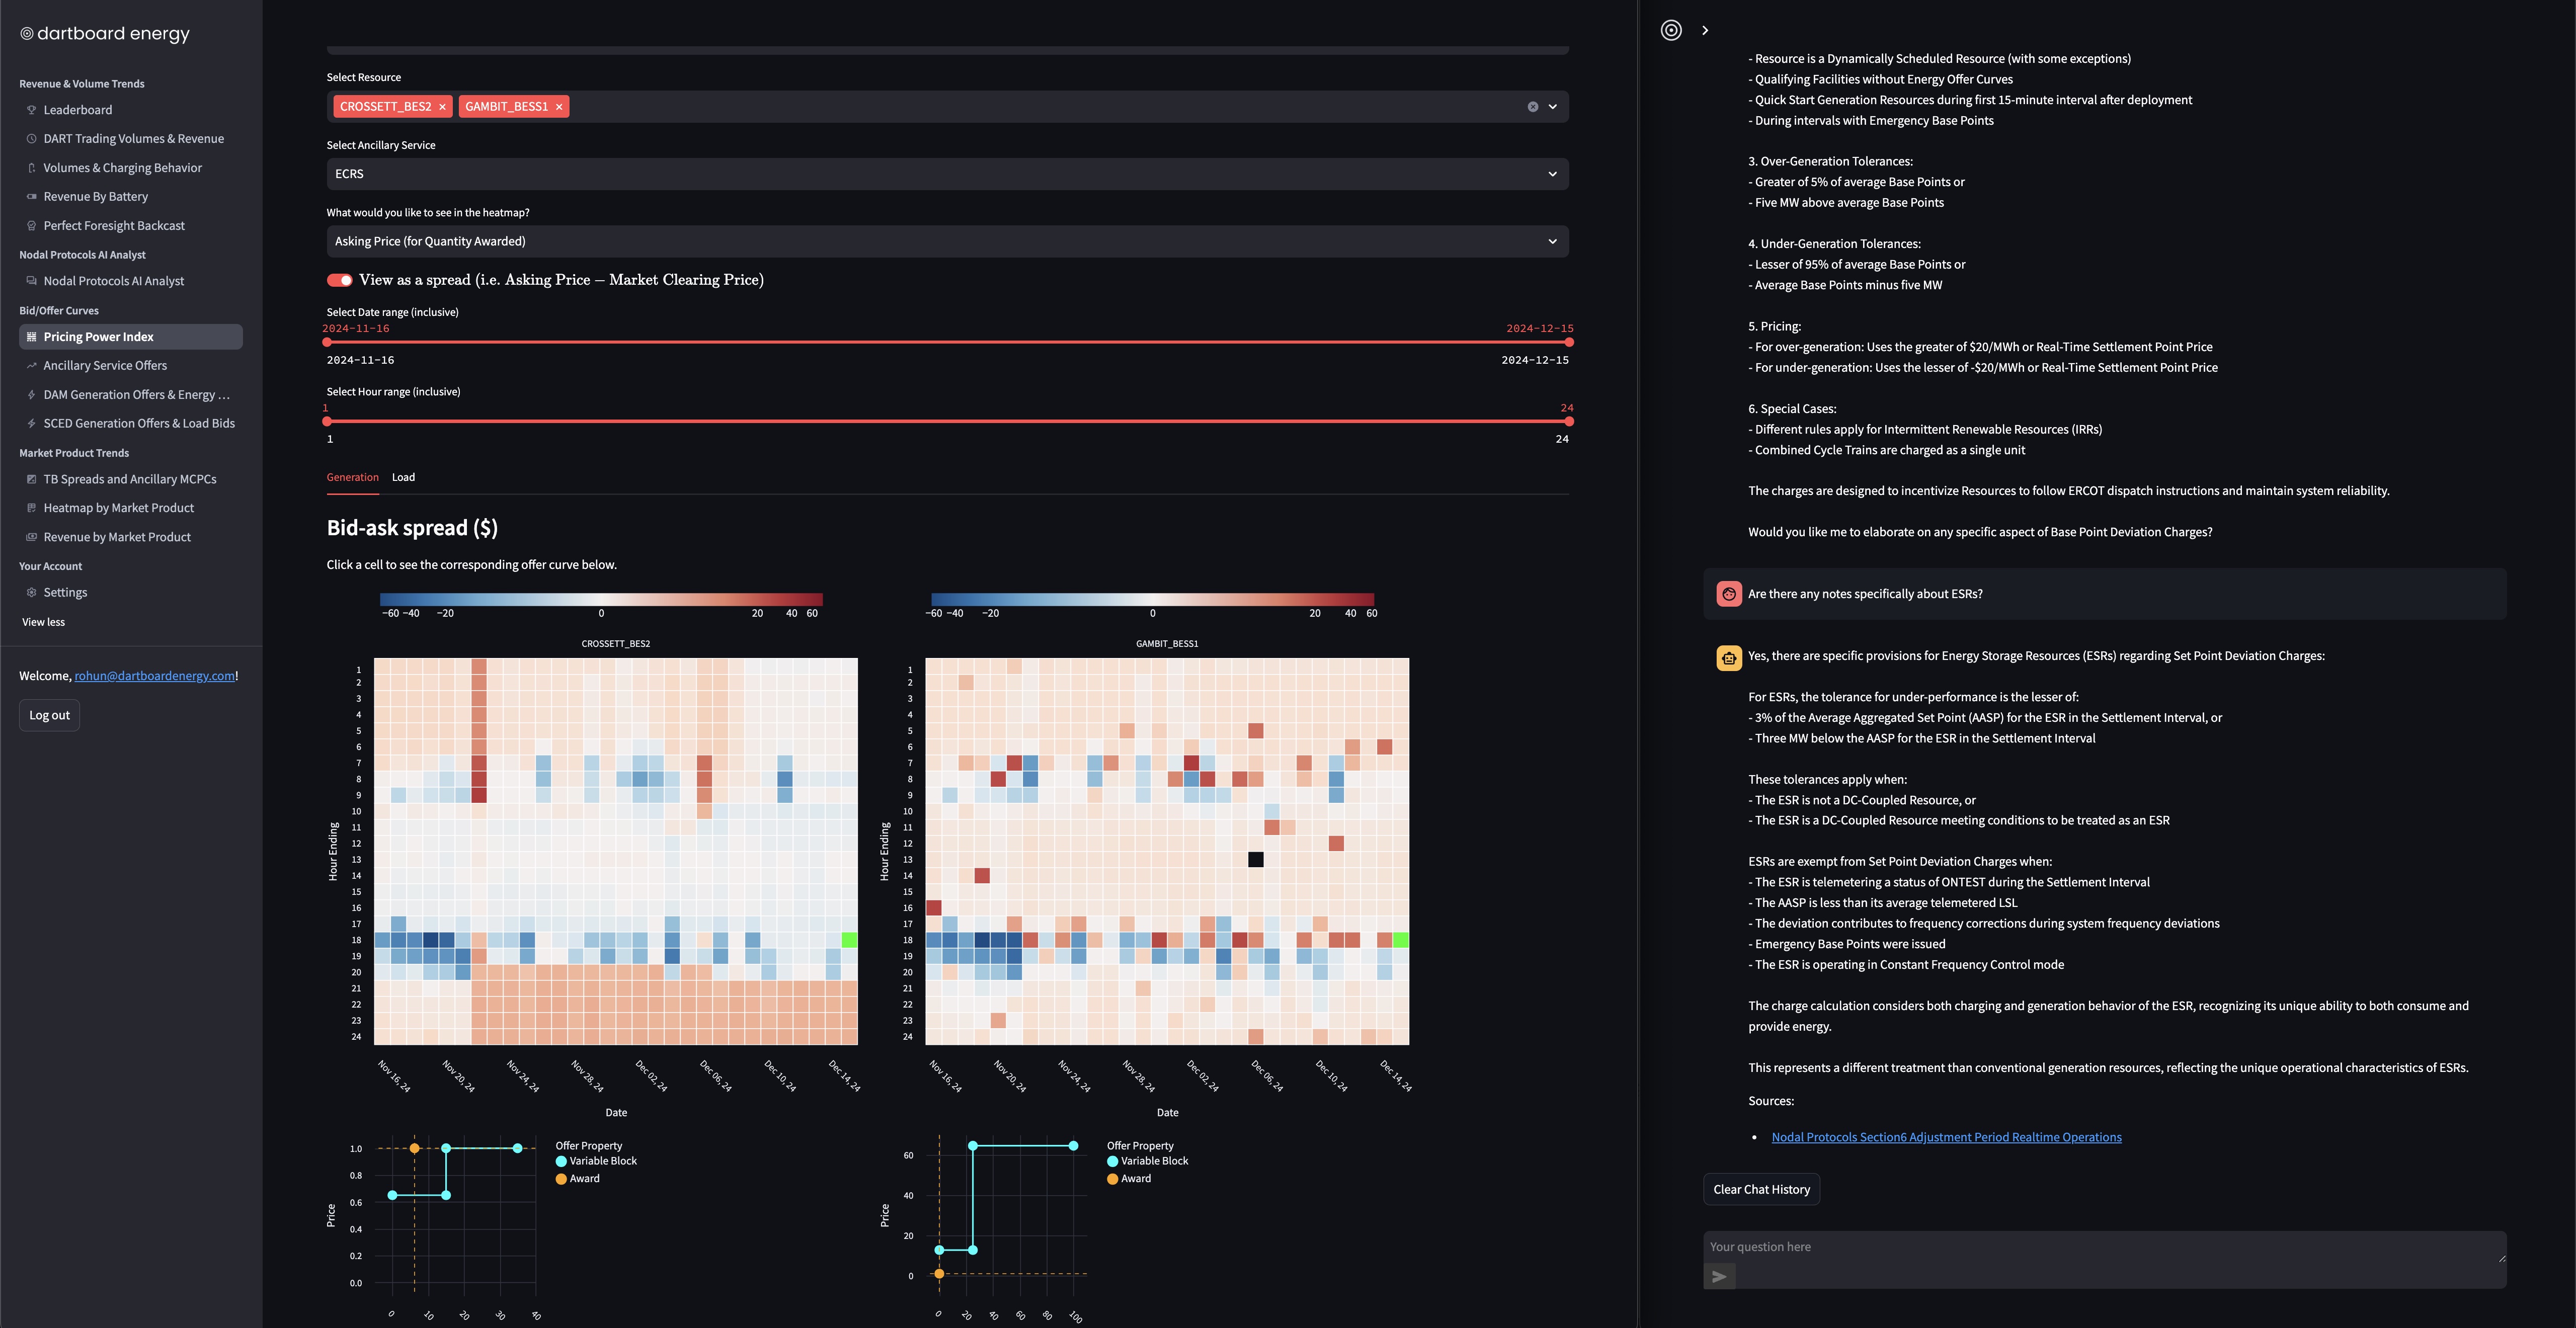Expand the Select Resource dropdown arrow
The image size is (2576, 1328).
click(x=1552, y=107)
